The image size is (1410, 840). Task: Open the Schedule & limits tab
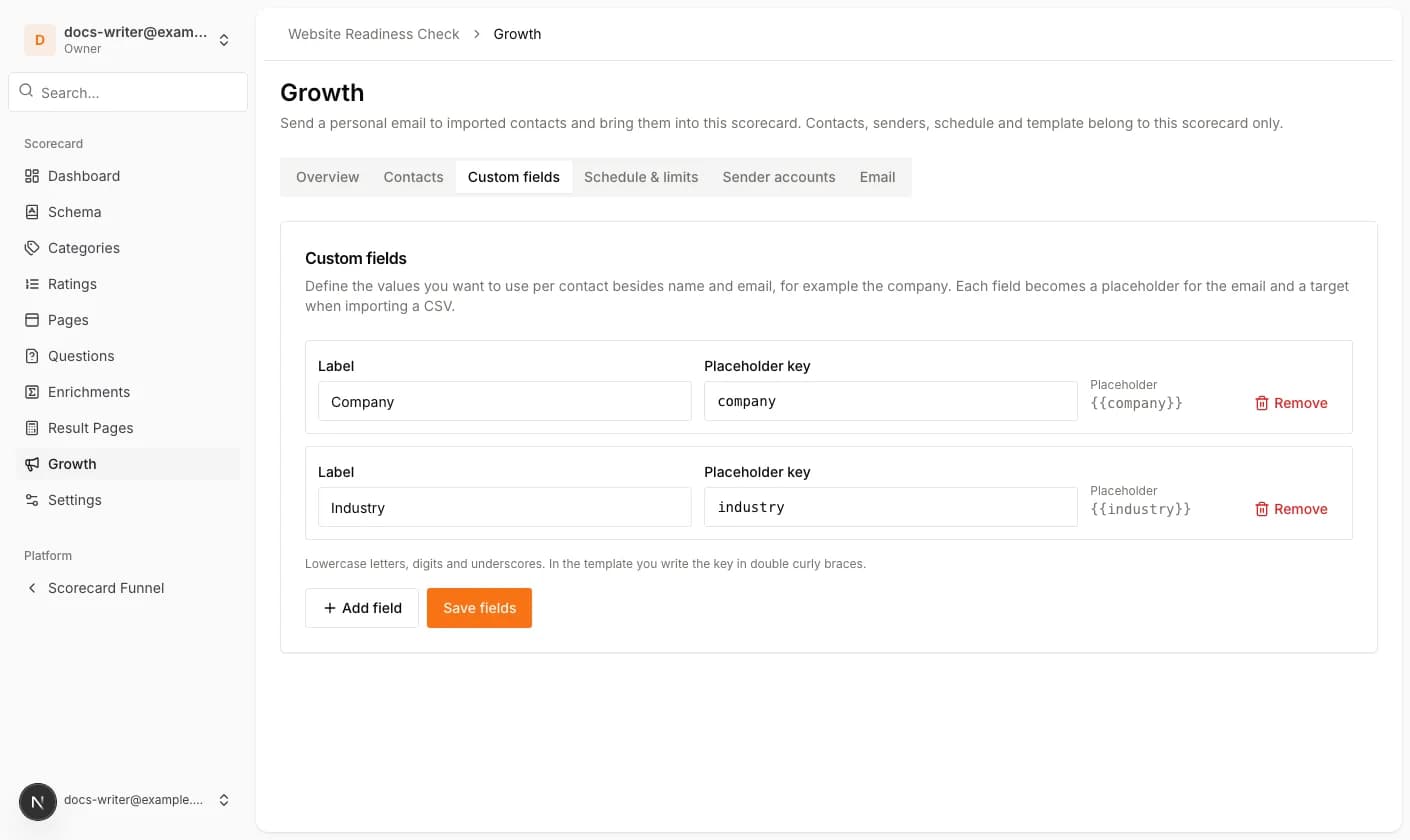641,177
